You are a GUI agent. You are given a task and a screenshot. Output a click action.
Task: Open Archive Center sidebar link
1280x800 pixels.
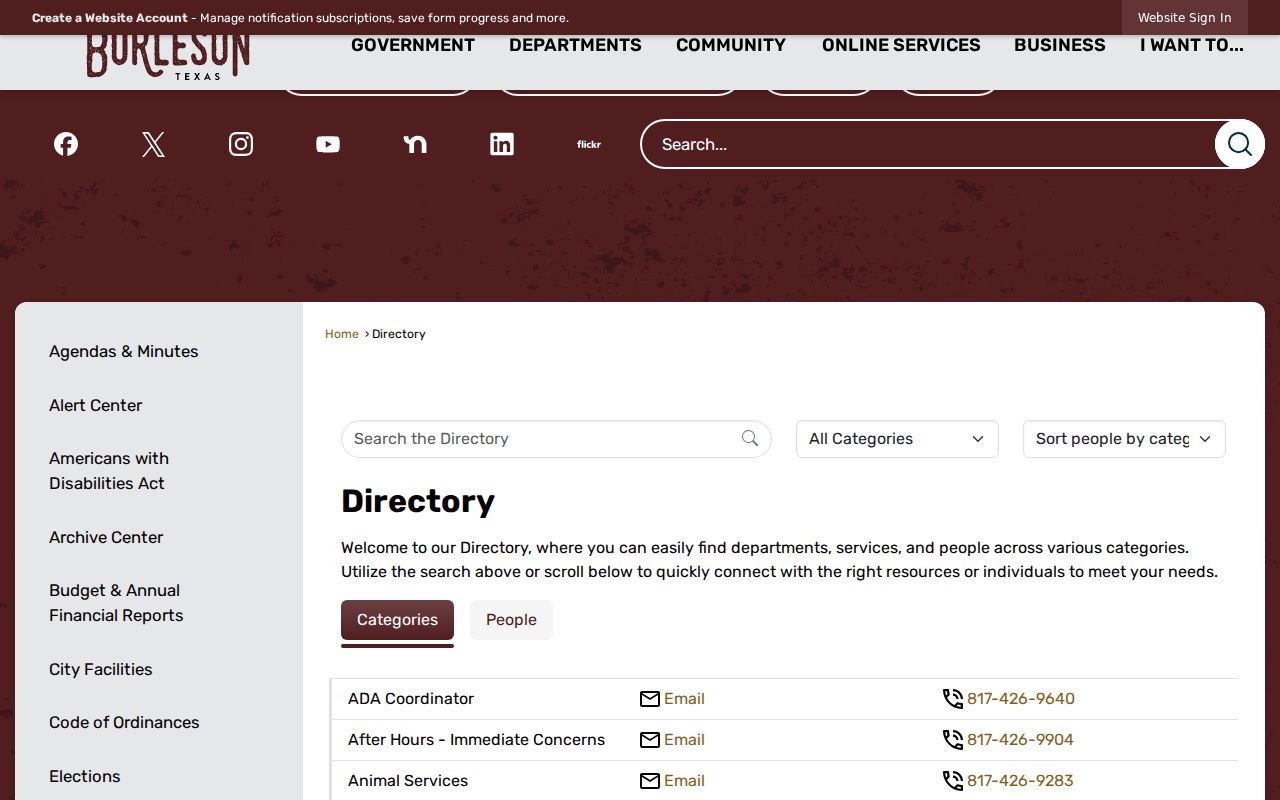pos(106,538)
